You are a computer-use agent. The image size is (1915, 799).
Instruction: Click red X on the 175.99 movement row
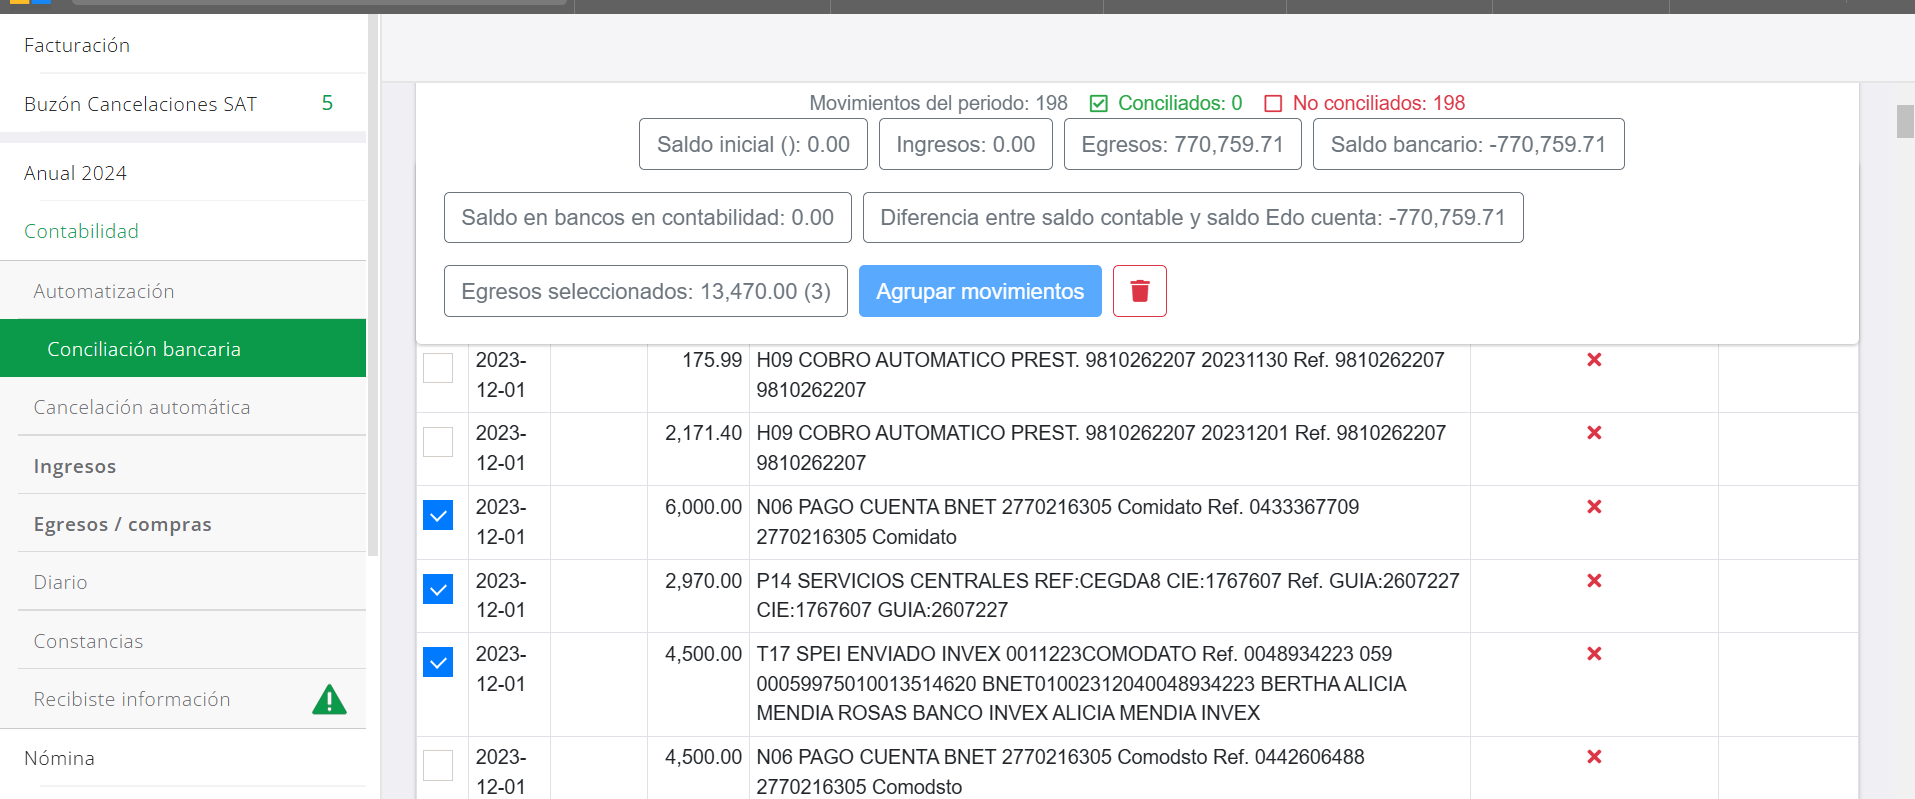tap(1594, 360)
